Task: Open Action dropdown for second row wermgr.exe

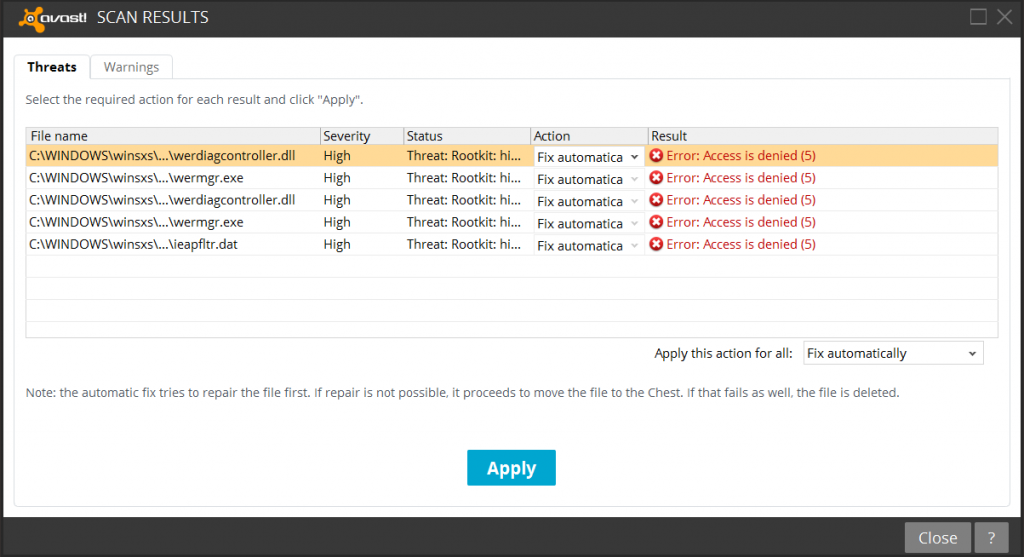Action: pos(588,179)
